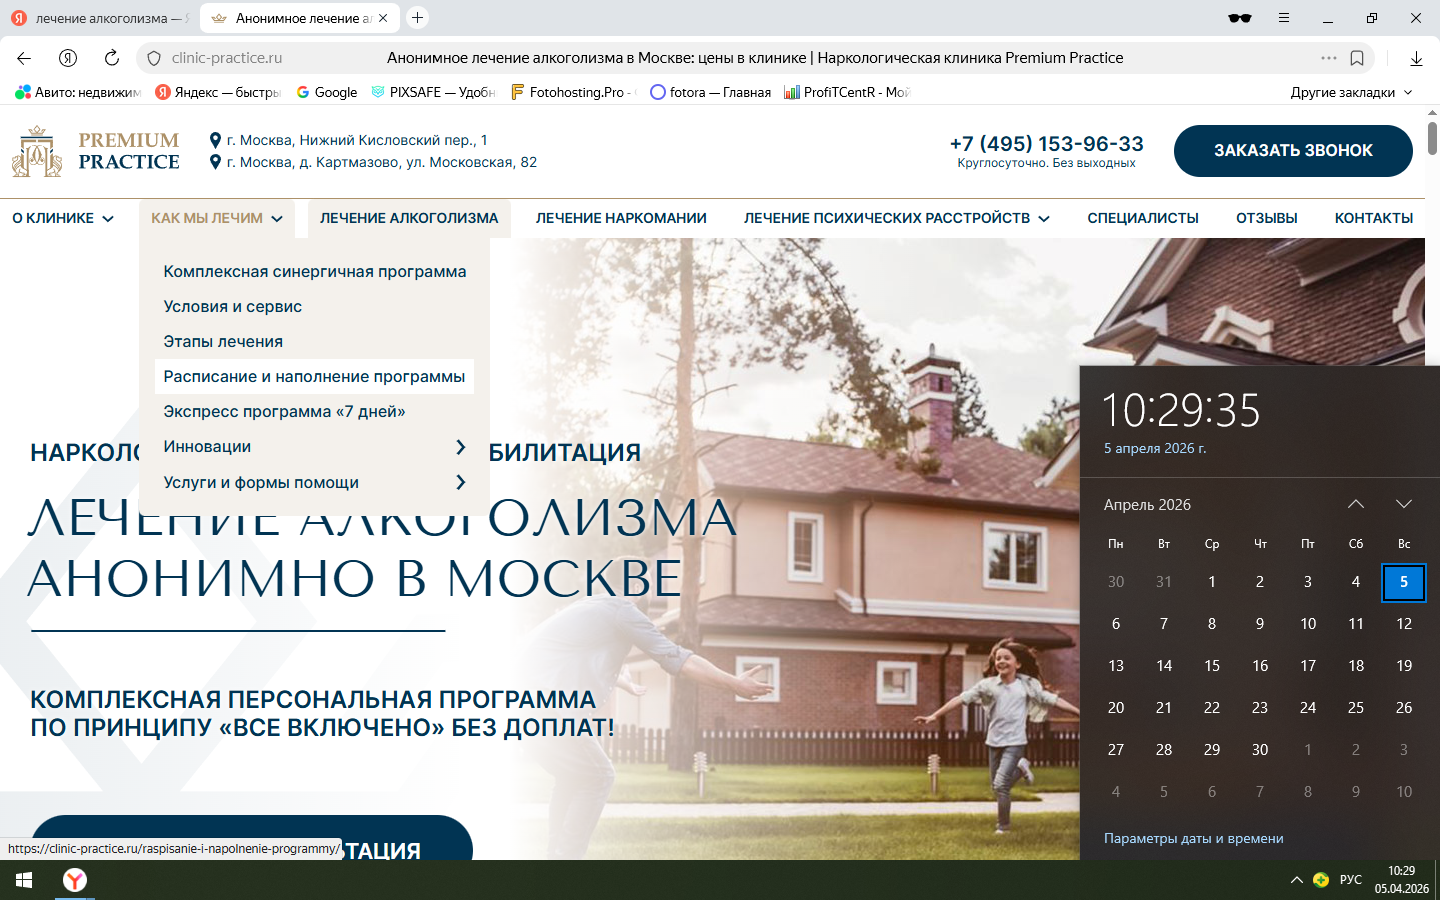
Task: Select April 12 in the calendar
Action: (1404, 624)
